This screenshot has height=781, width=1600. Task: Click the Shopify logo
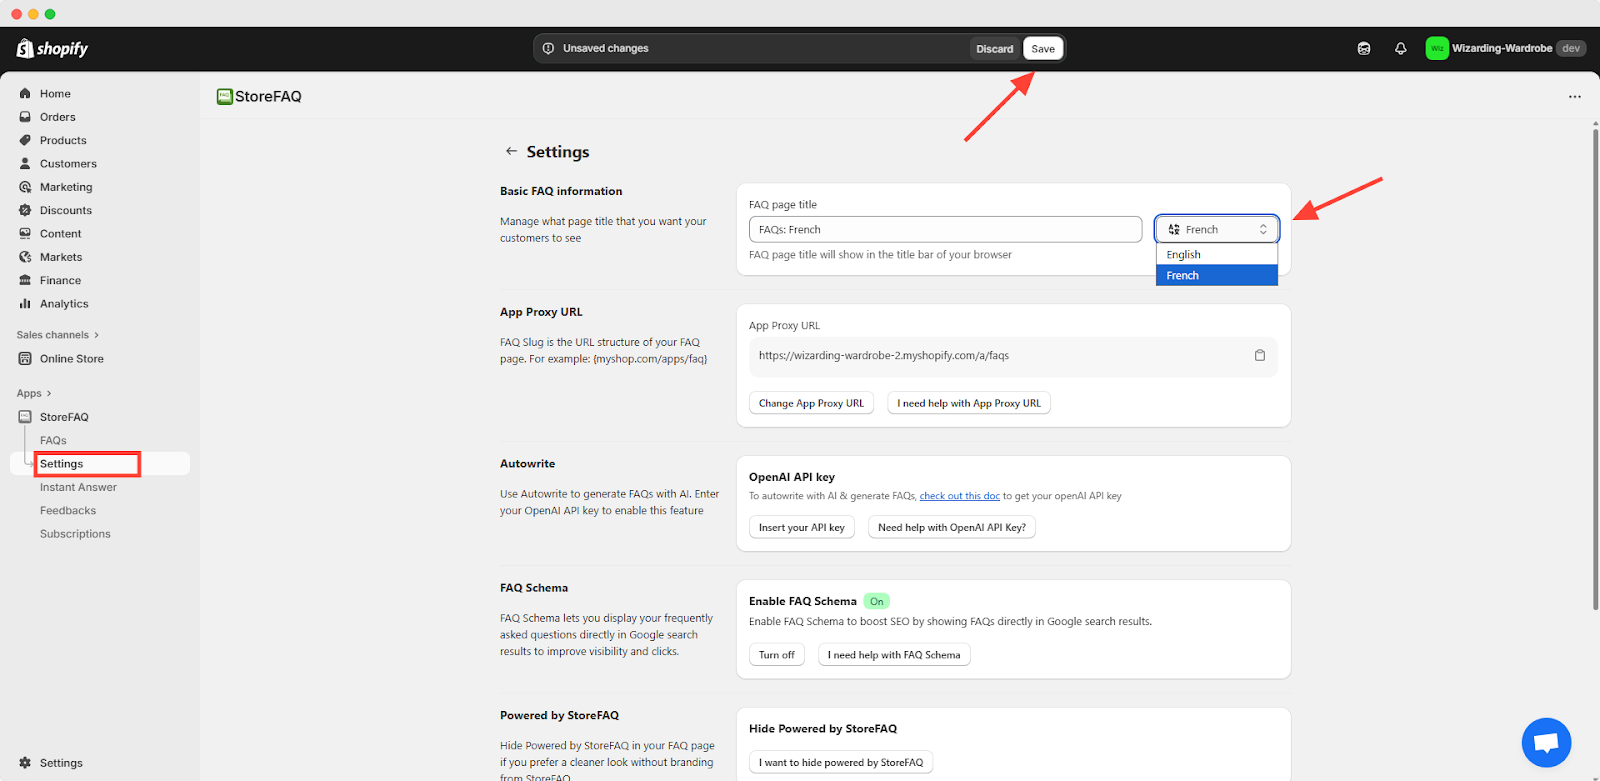point(52,48)
